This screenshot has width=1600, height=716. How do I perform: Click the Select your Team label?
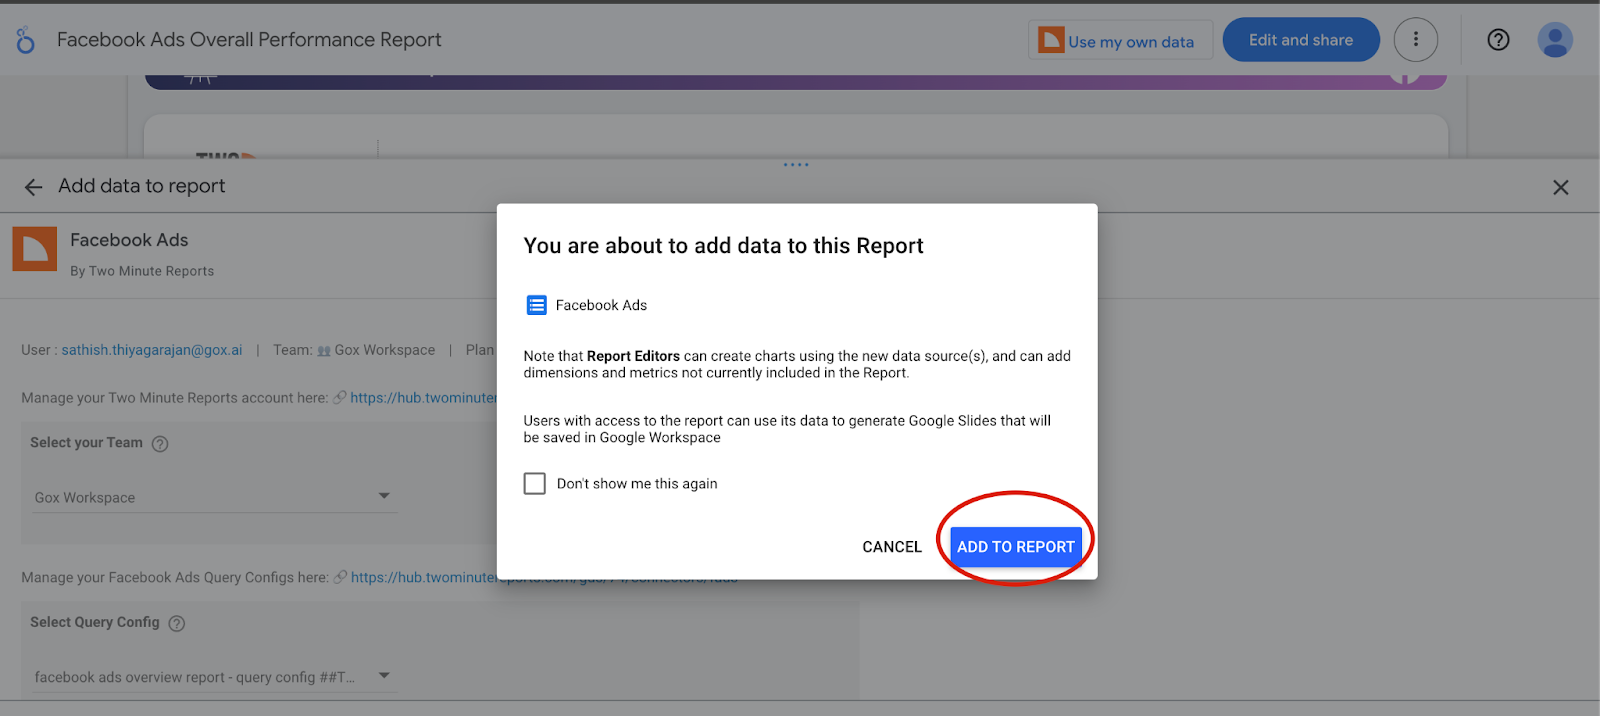point(86,443)
